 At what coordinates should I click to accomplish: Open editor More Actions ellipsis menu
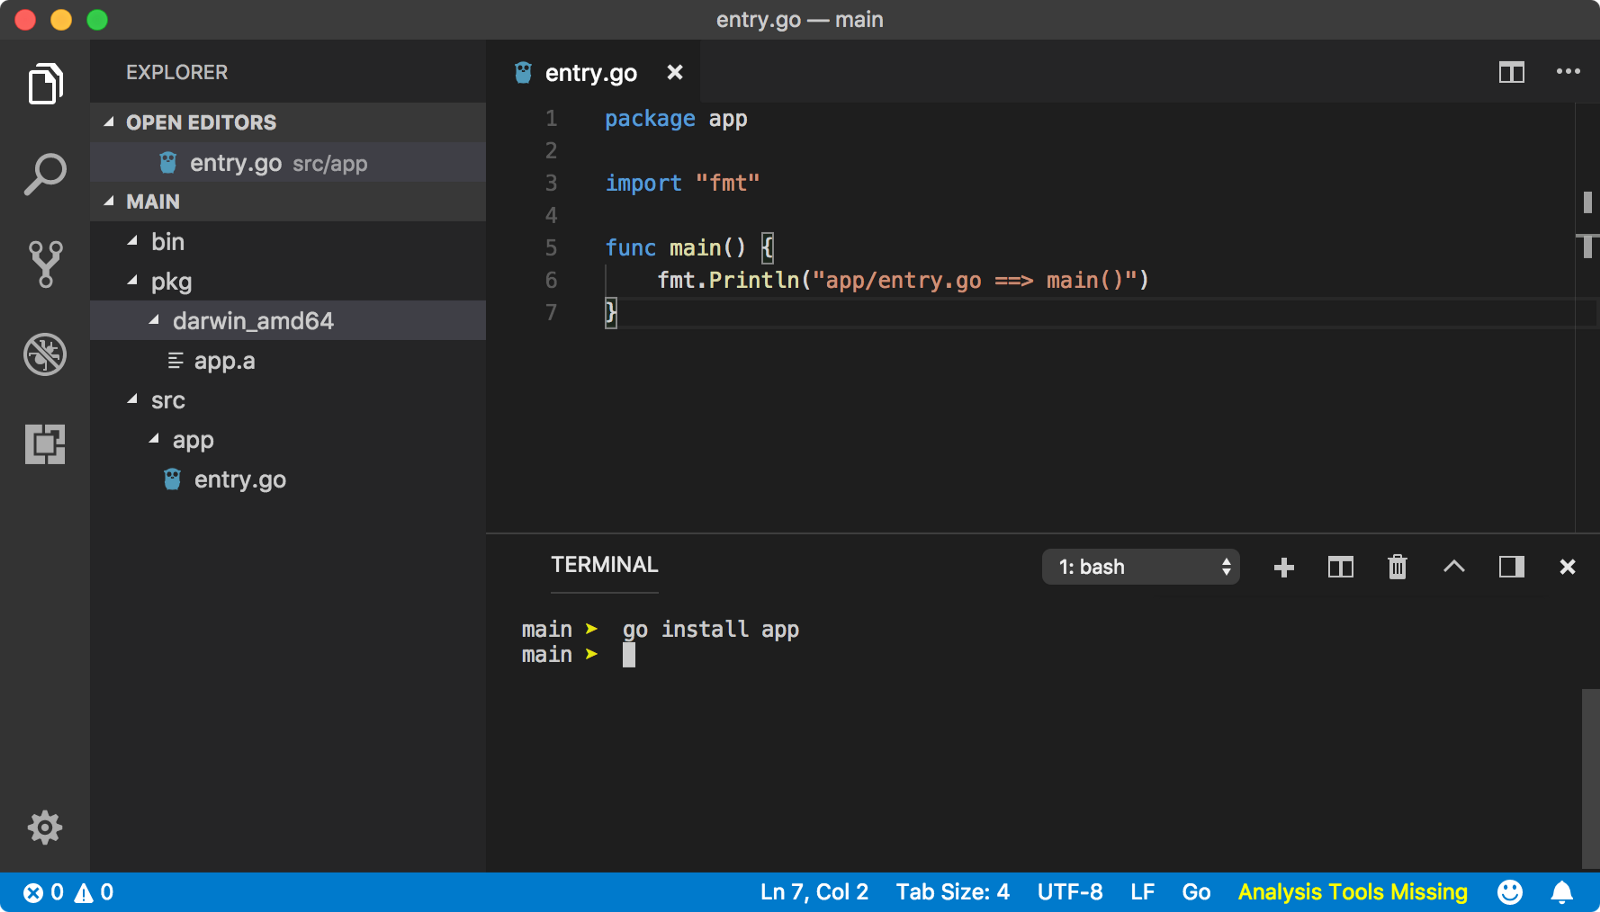click(1568, 72)
